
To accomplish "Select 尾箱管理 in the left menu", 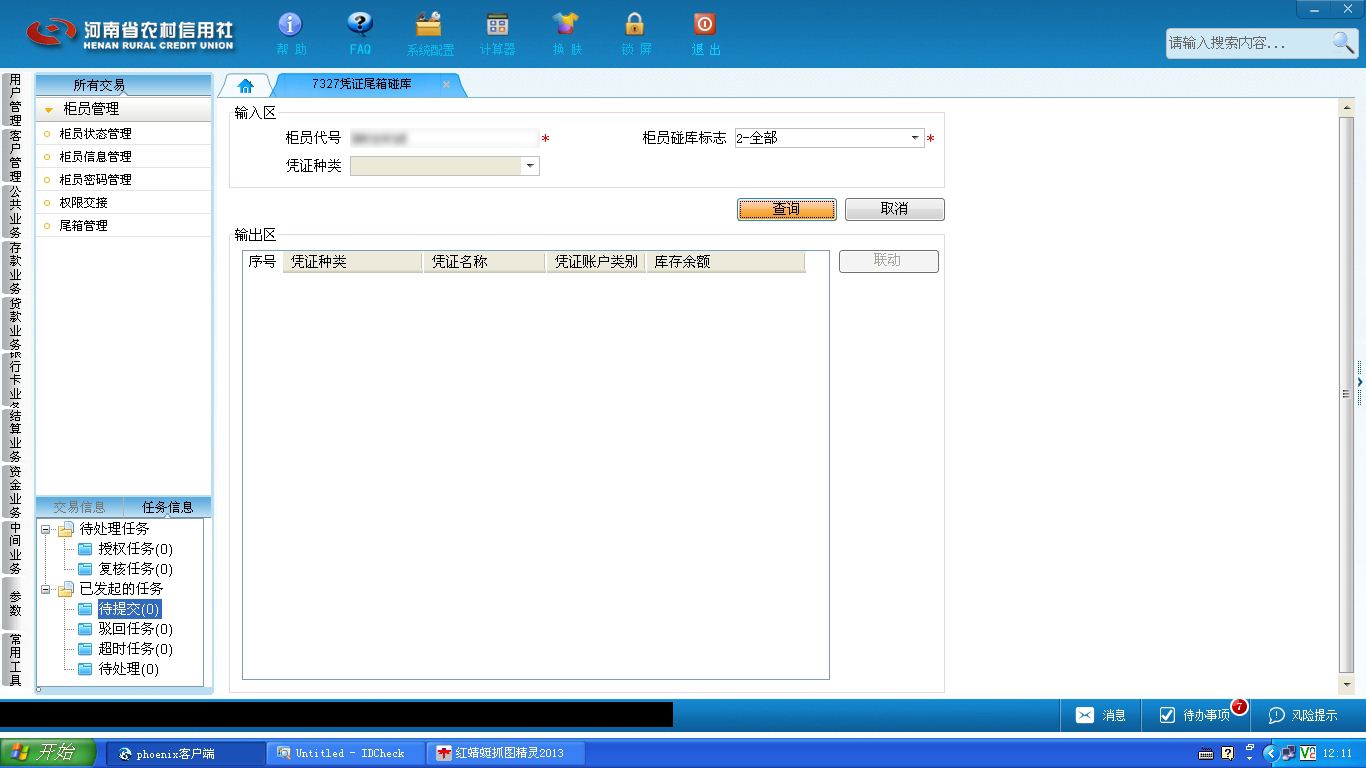I will pos(83,226).
